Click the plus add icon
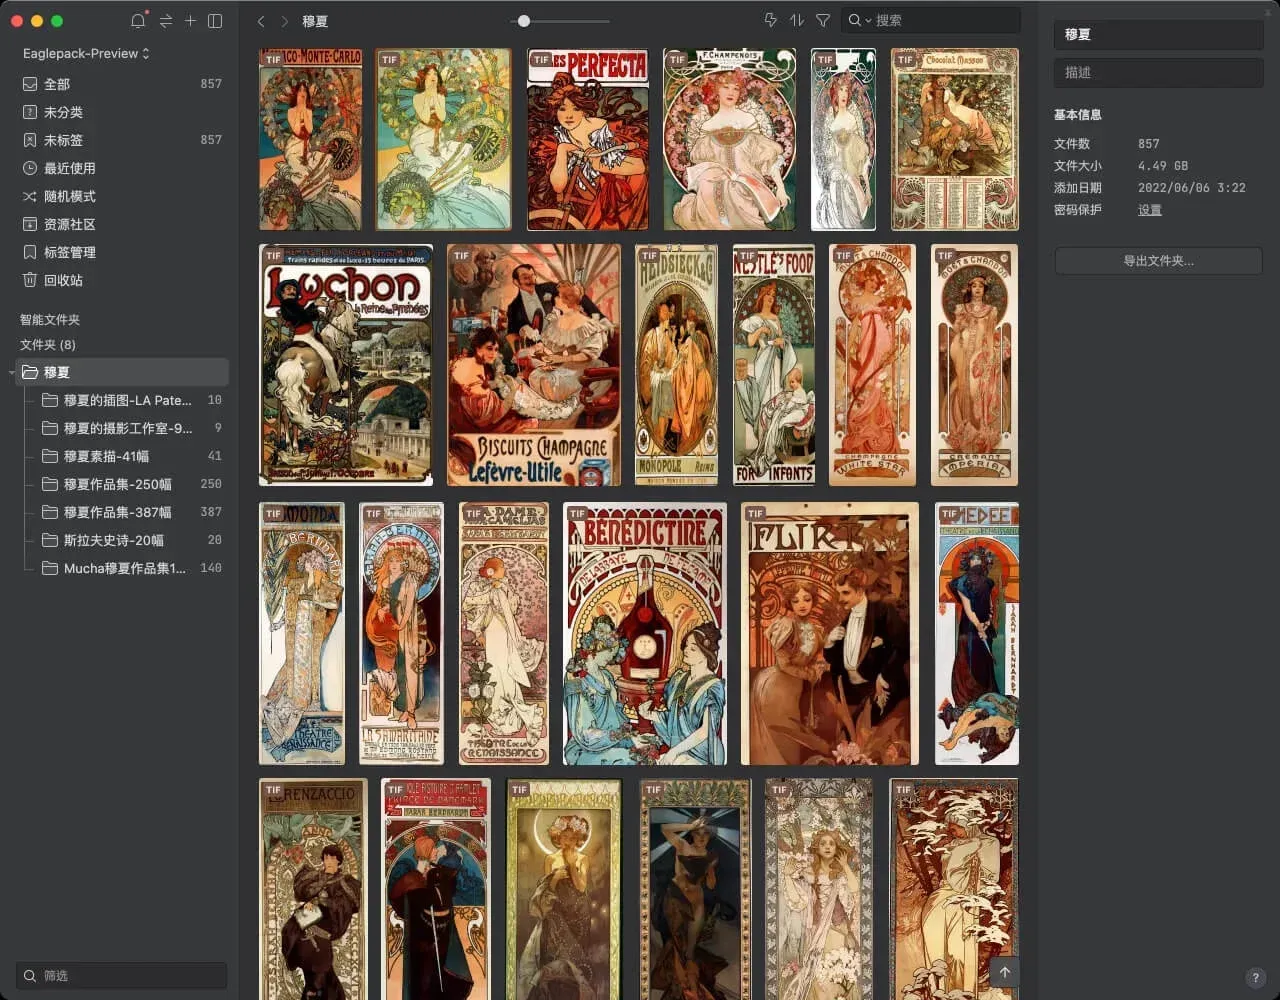 point(190,21)
